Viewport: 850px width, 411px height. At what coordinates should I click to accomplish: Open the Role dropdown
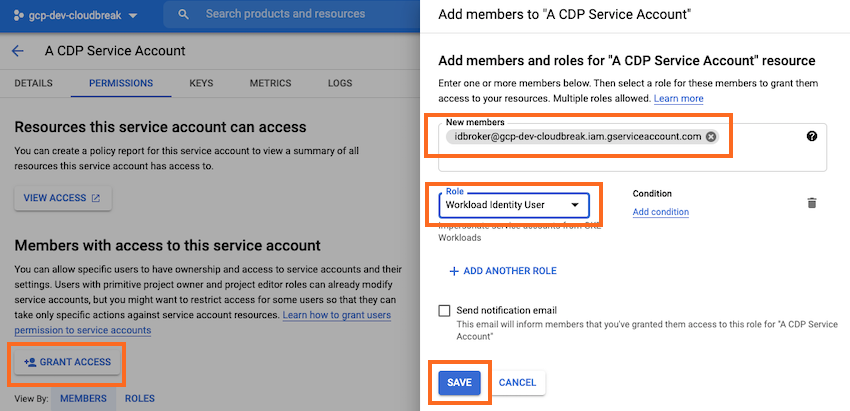[x=513, y=205]
